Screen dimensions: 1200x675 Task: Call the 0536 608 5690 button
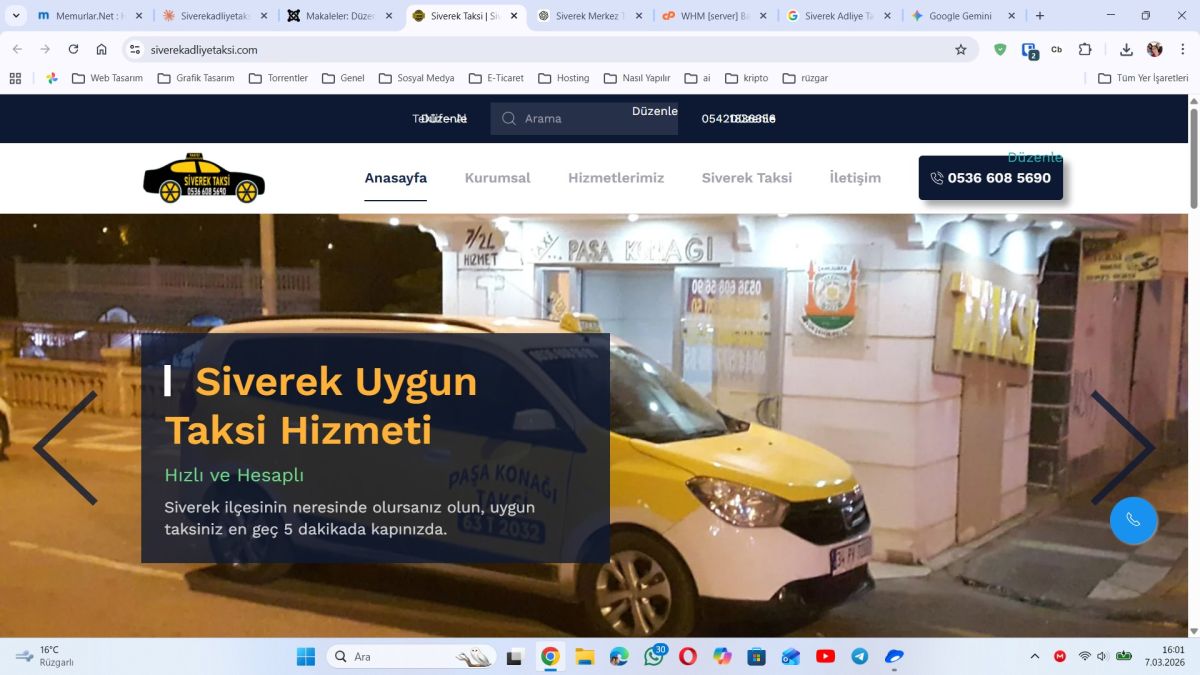(x=990, y=178)
